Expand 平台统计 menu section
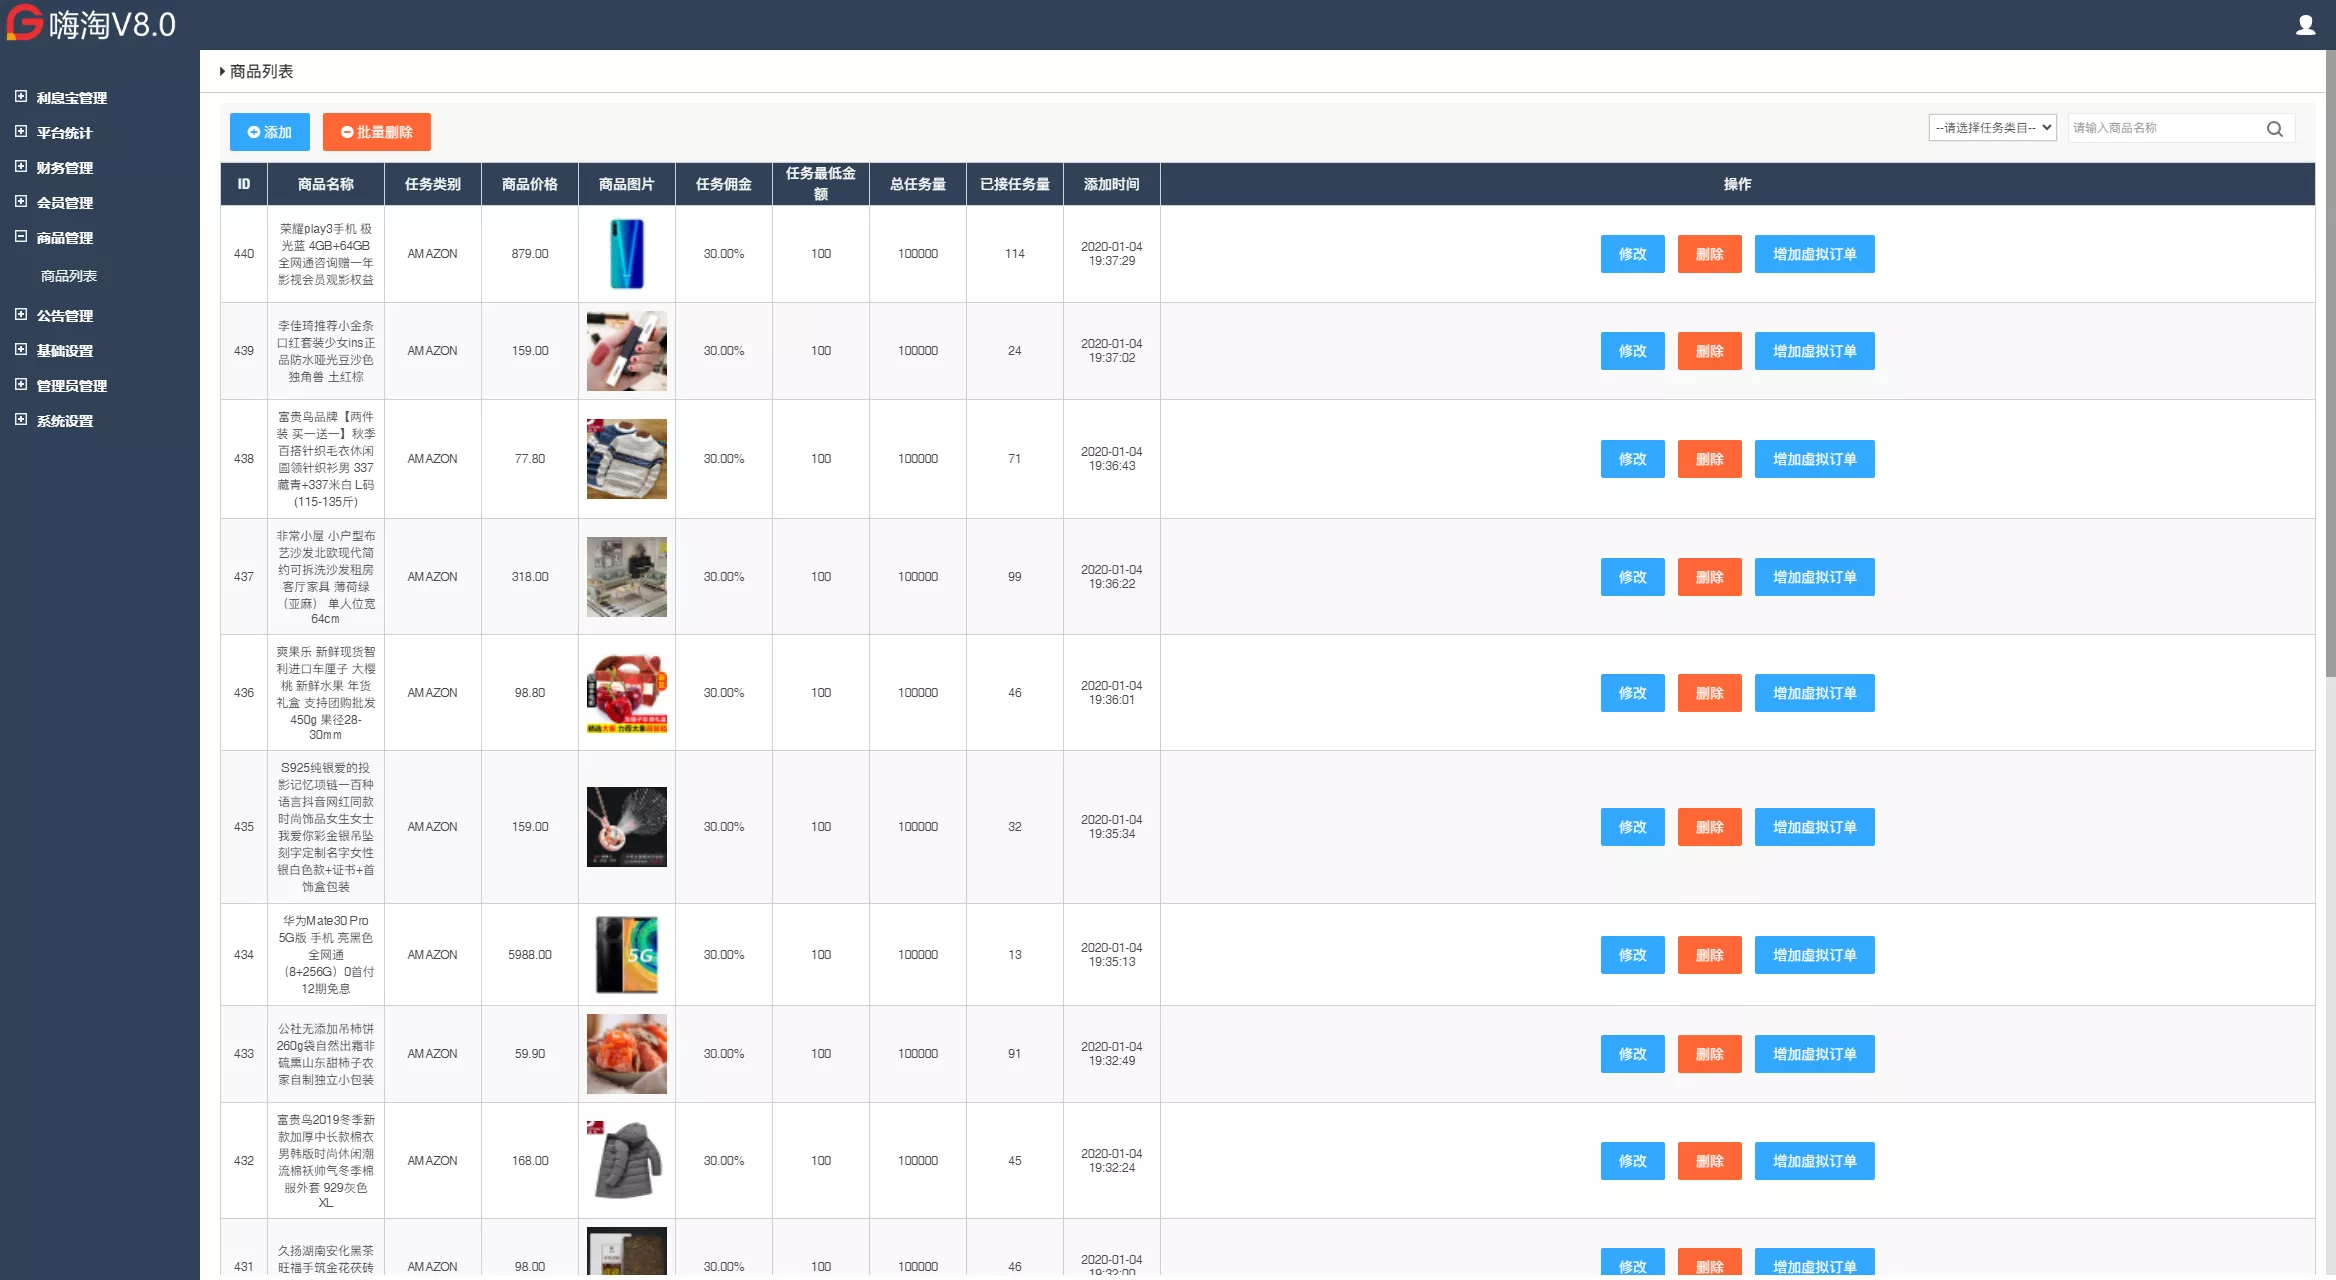 64,133
